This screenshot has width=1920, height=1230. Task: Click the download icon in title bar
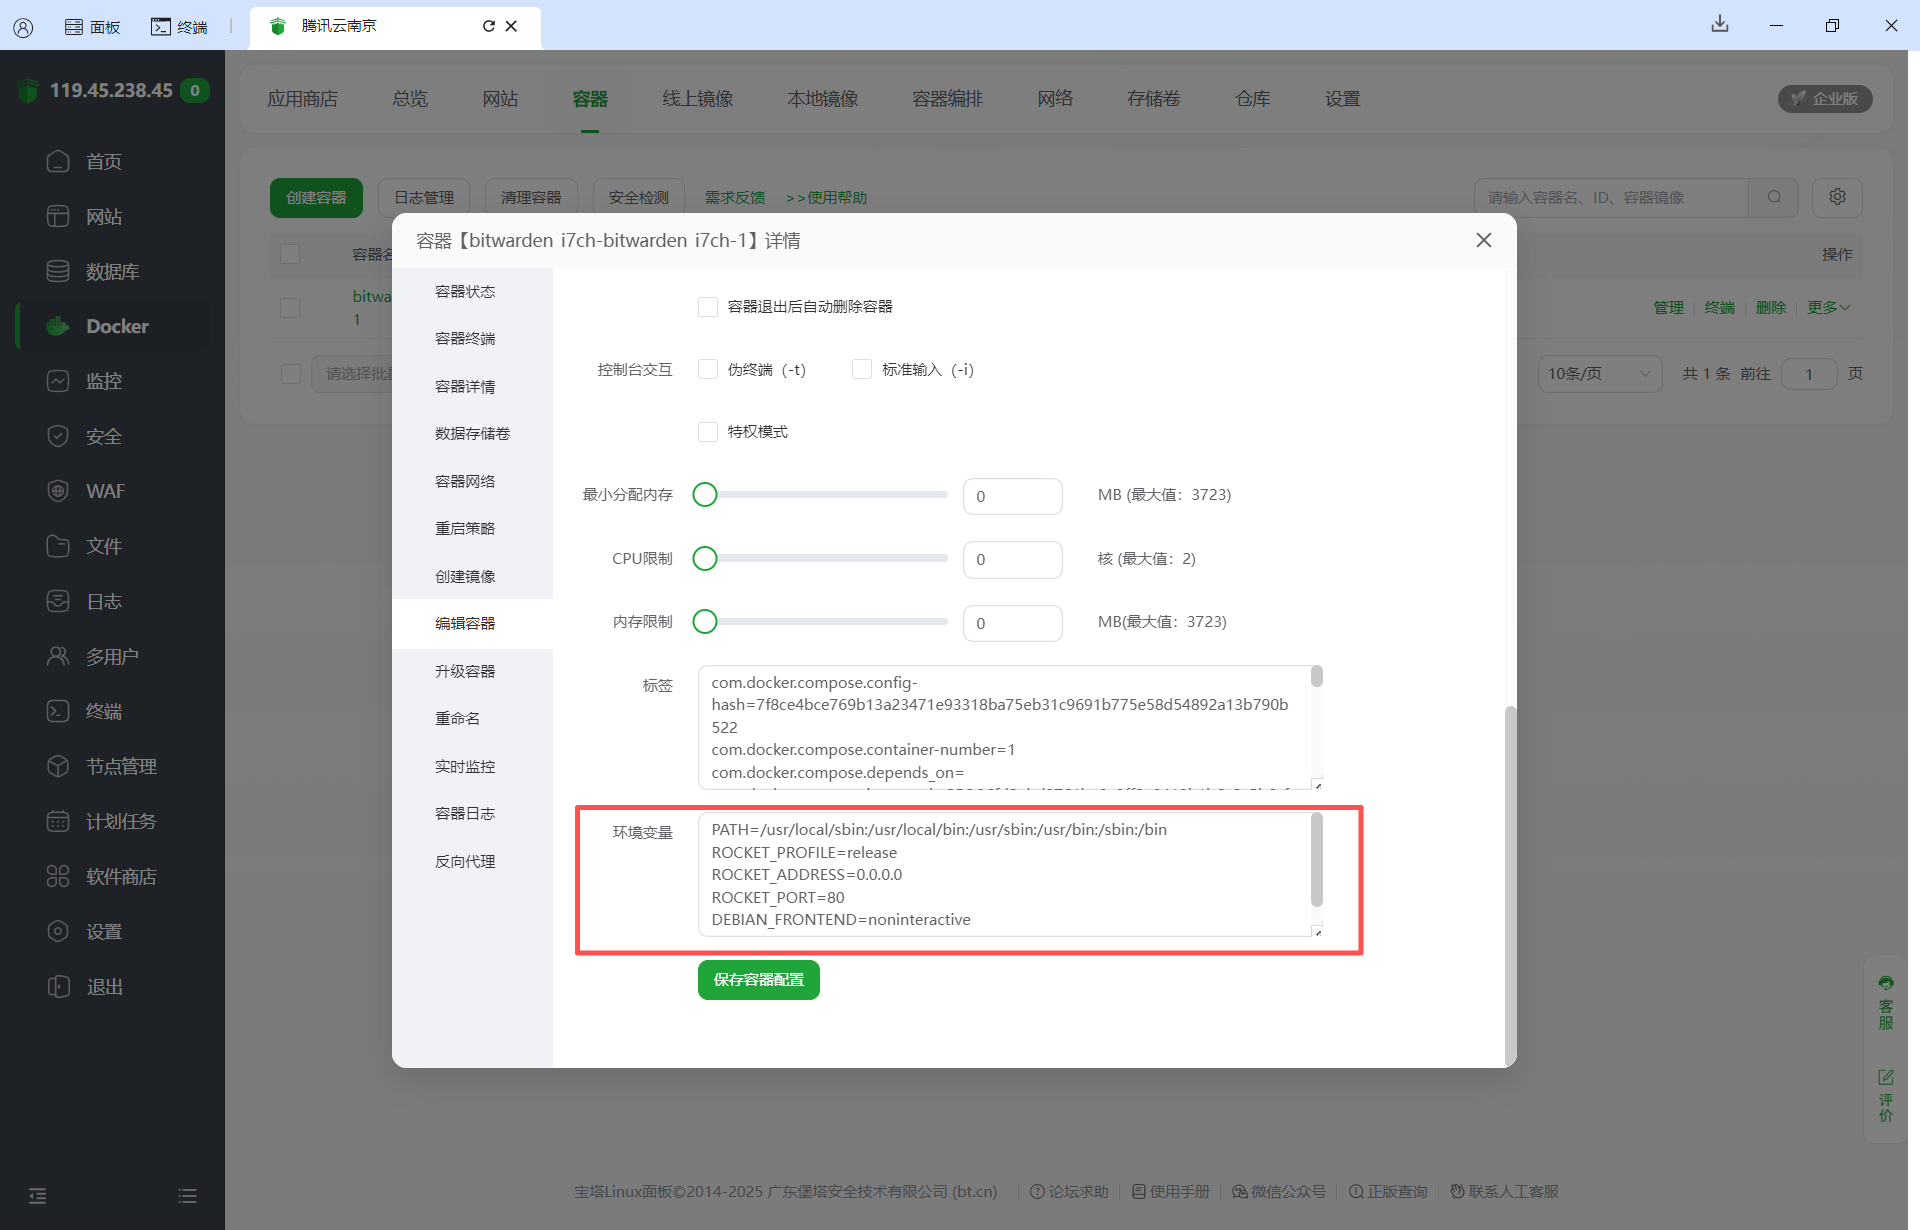(x=1720, y=24)
